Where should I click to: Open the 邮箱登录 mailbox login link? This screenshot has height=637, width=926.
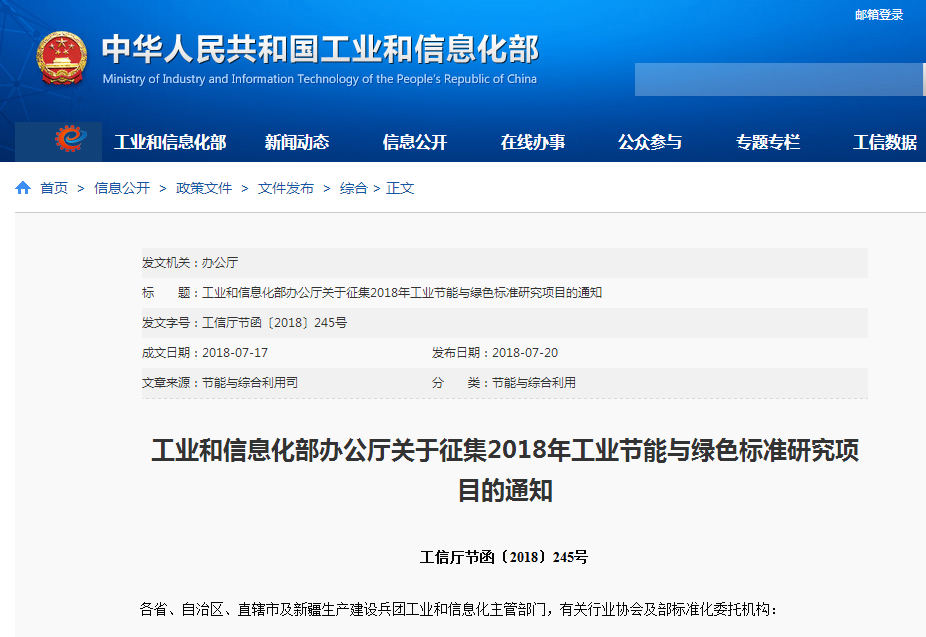coord(879,15)
